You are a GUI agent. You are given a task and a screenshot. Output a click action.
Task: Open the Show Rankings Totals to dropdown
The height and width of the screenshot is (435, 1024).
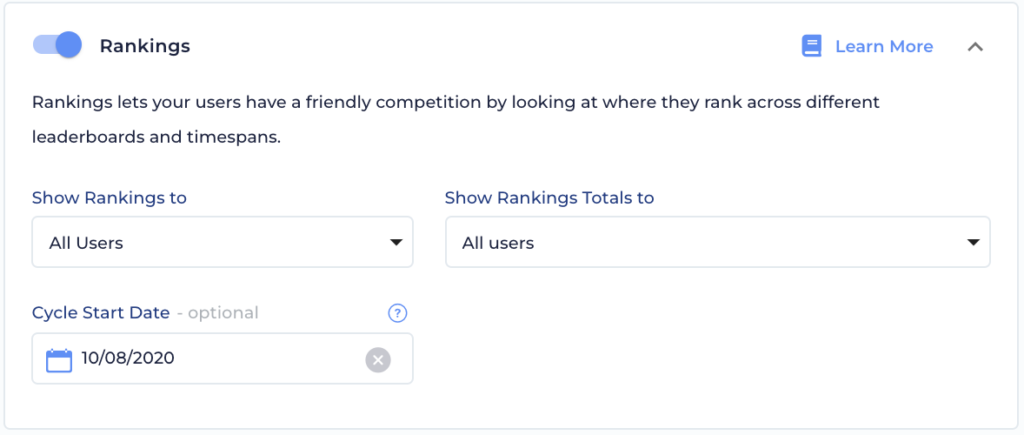(x=718, y=242)
